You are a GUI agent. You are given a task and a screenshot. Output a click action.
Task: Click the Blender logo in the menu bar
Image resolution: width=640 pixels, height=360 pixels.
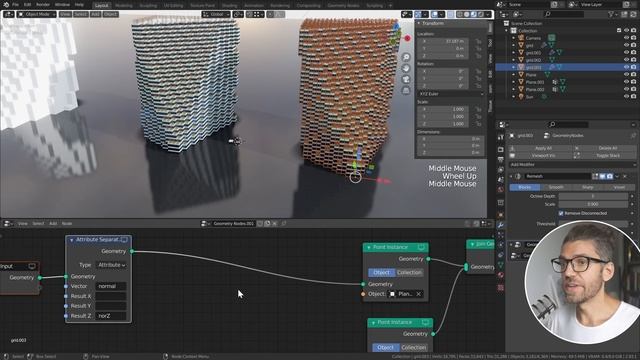6,4
